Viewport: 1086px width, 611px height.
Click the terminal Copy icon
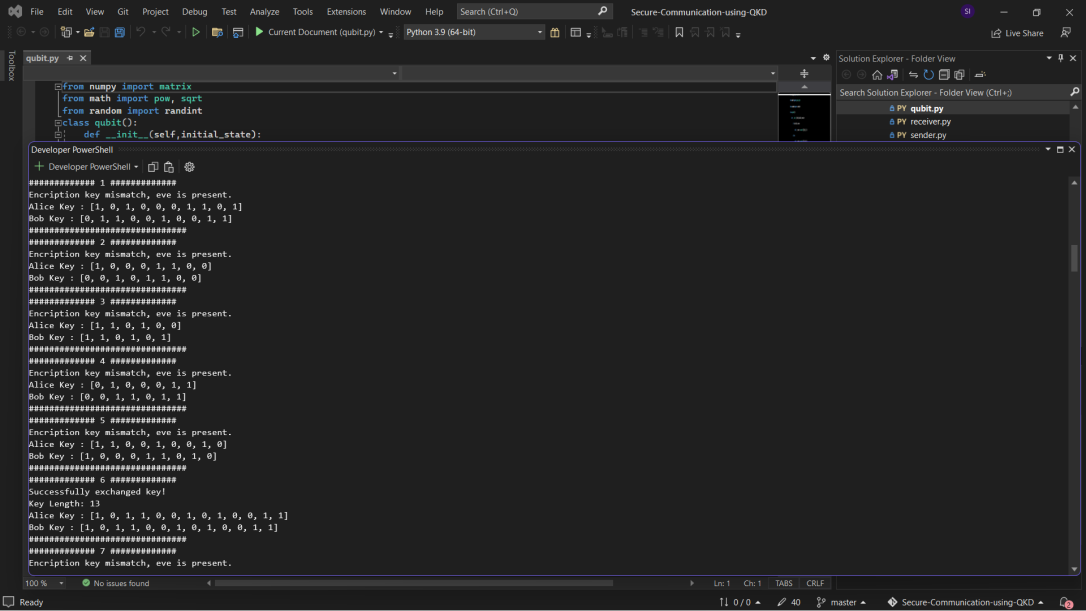(x=153, y=167)
